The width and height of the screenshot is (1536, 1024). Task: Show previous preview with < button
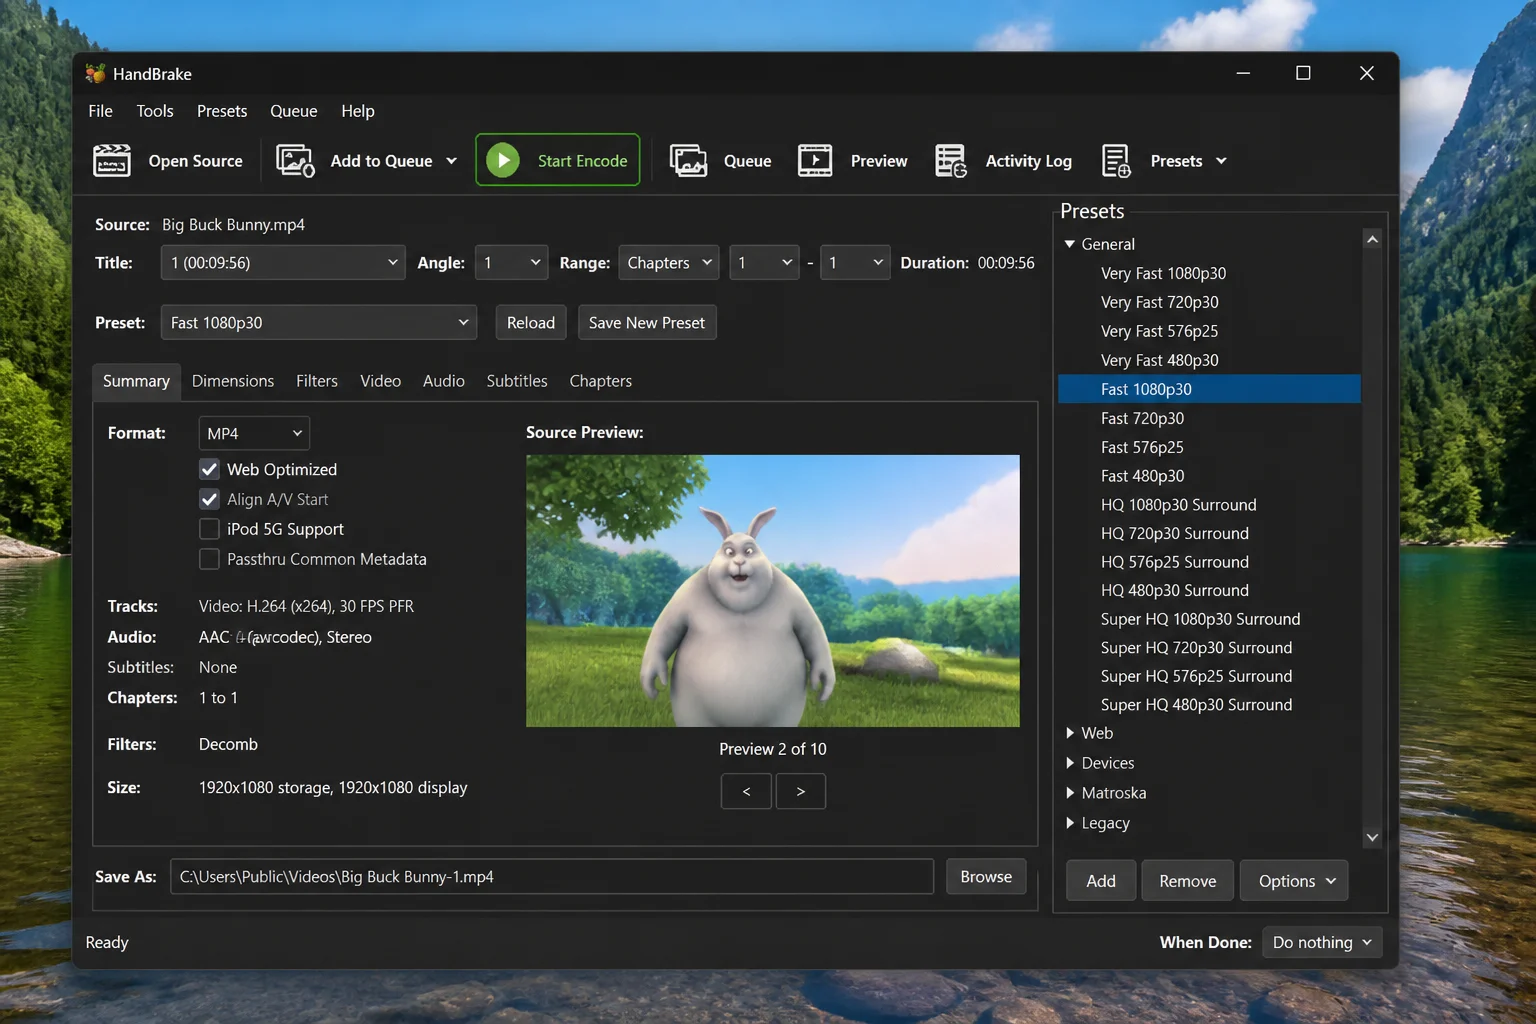pyautogui.click(x=746, y=791)
